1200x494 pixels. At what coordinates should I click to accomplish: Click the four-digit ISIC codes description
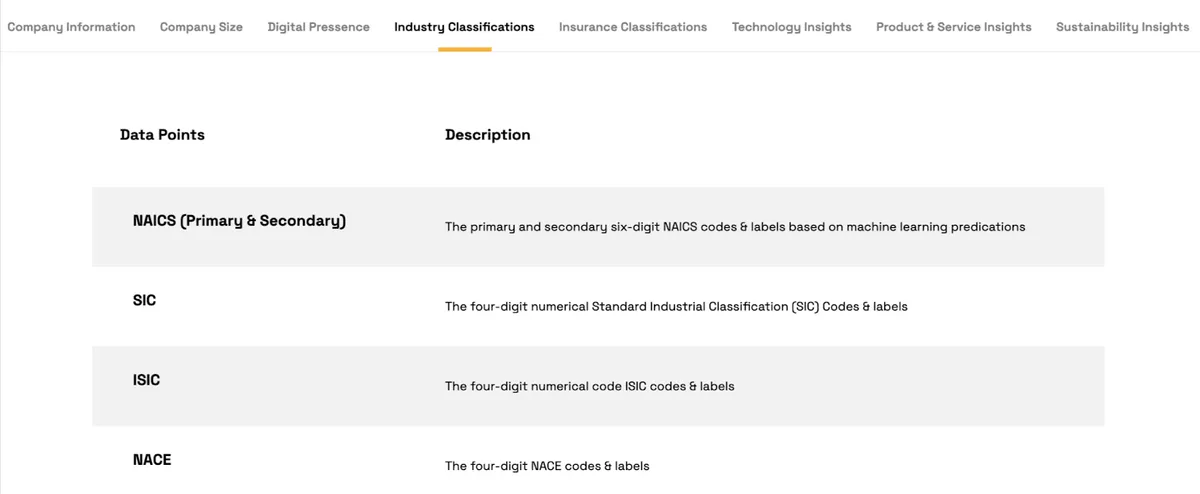(590, 386)
